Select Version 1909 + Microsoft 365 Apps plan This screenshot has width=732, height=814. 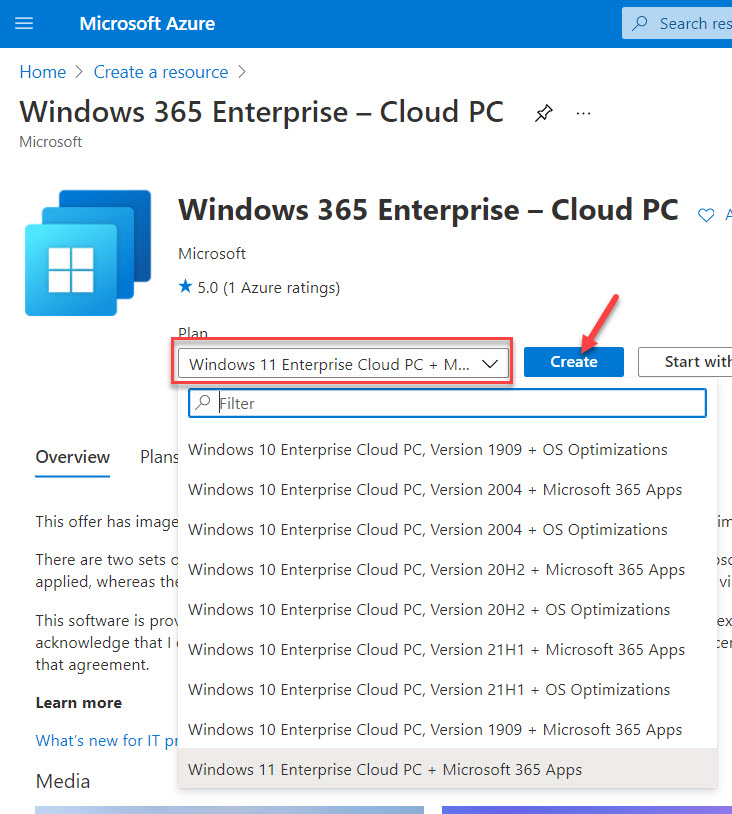point(447,729)
